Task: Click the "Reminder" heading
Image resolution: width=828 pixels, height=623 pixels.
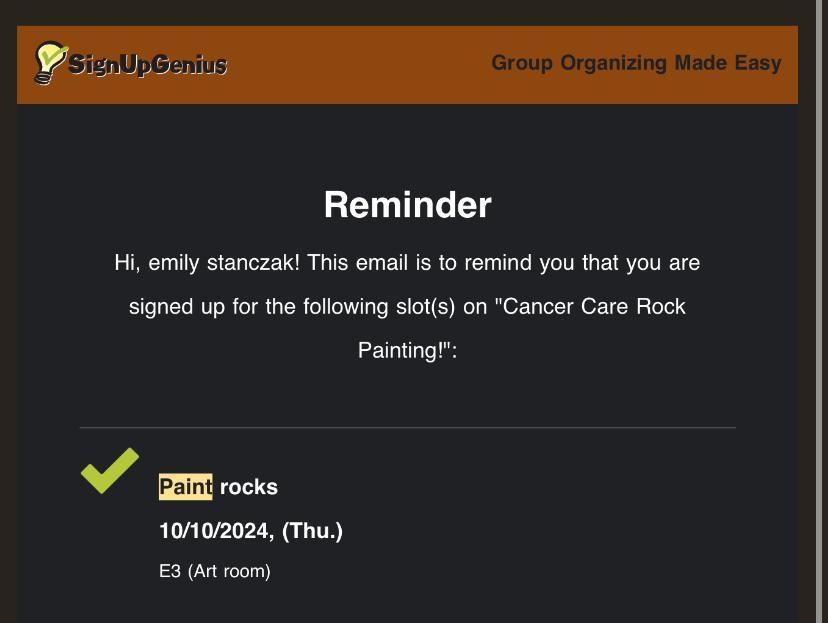Action: pos(407,205)
